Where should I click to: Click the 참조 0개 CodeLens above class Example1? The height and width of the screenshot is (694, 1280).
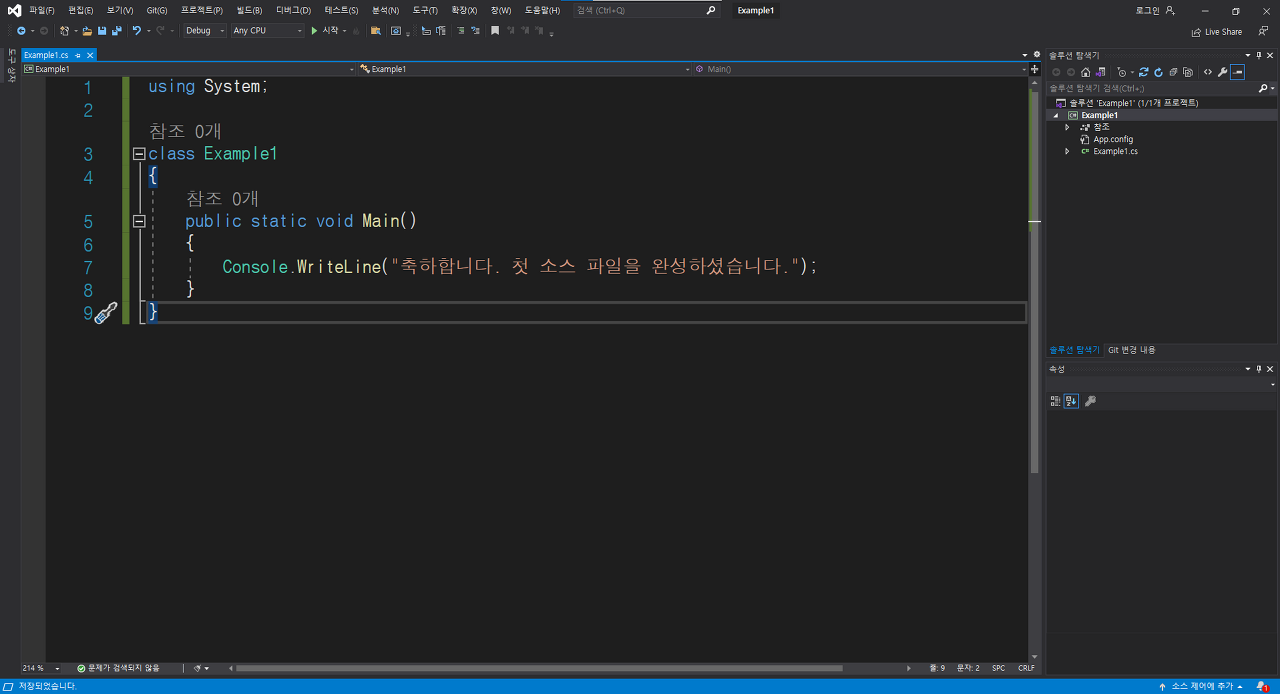pos(185,131)
